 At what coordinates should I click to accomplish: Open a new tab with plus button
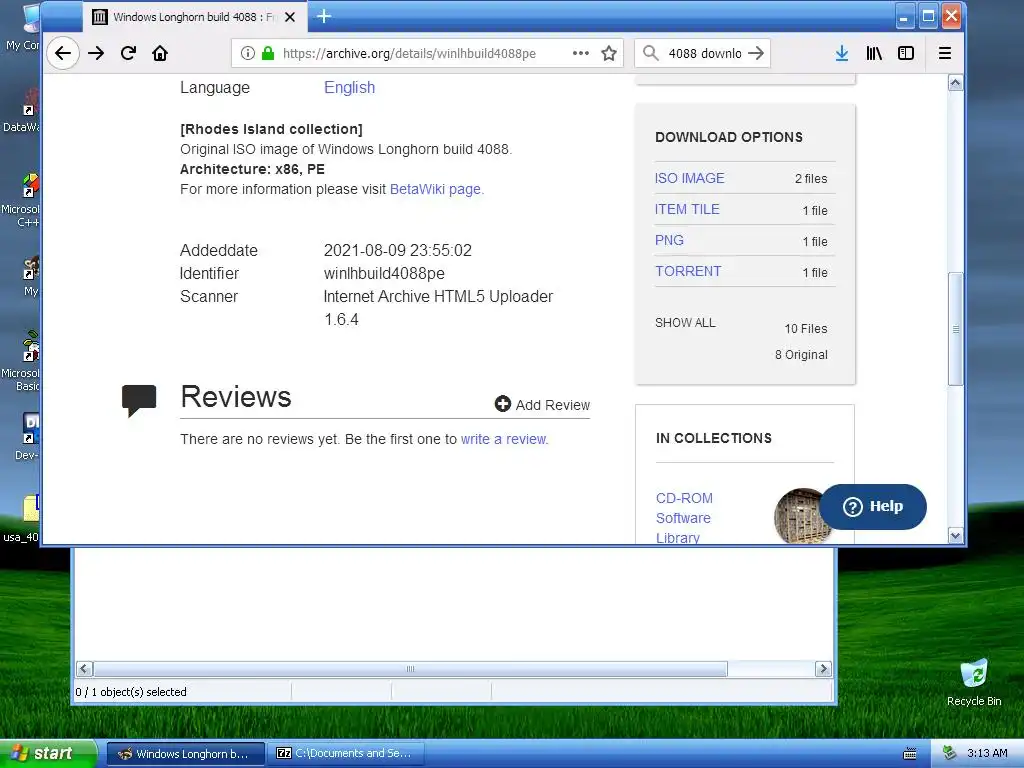(324, 16)
